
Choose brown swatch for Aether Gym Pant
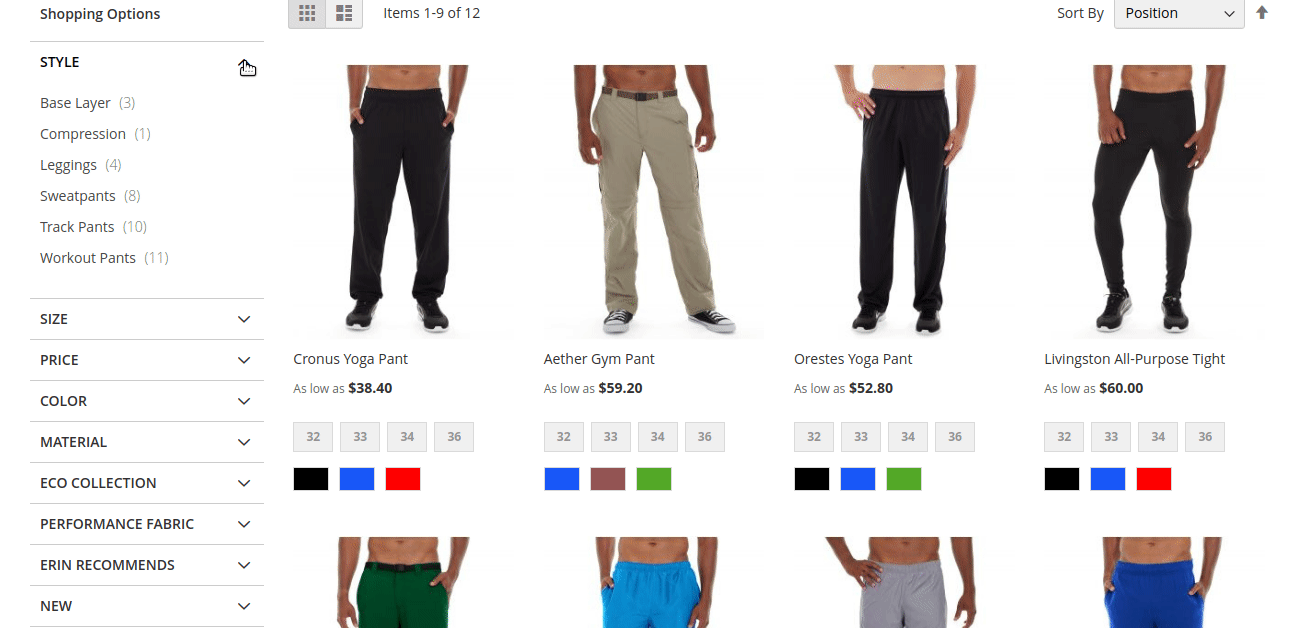608,479
